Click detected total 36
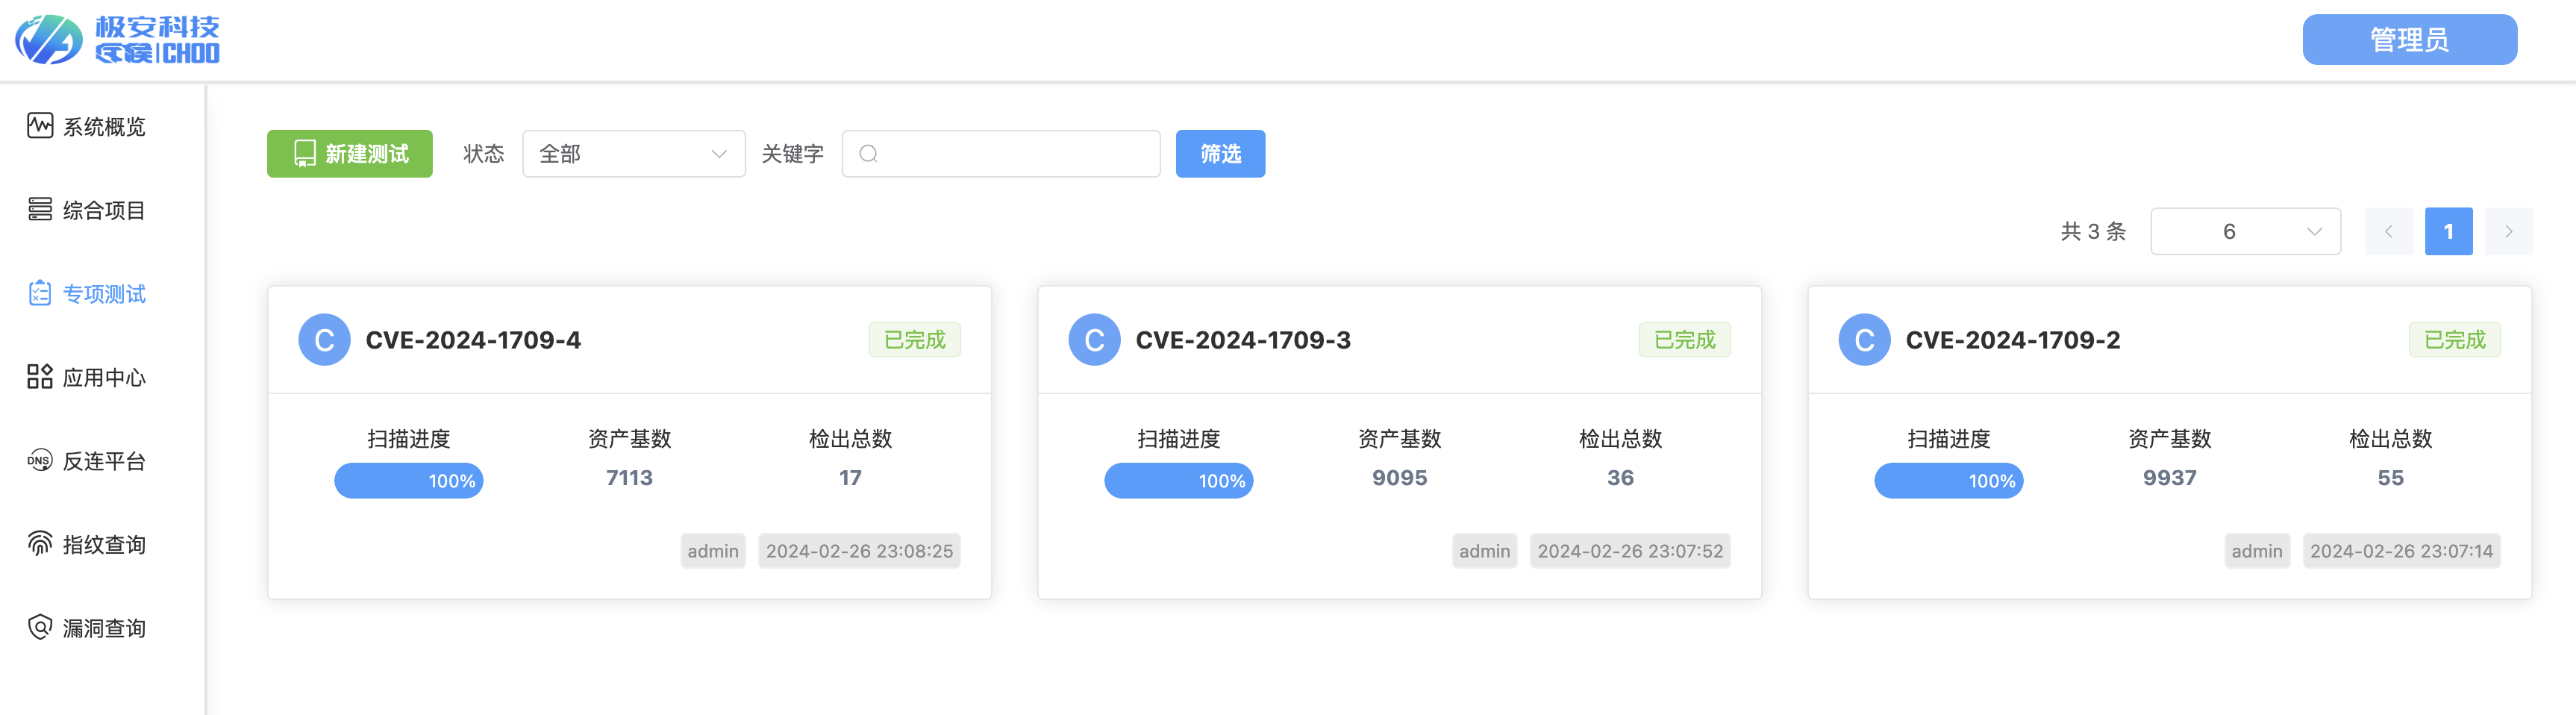The width and height of the screenshot is (2576, 715). click(x=1620, y=478)
